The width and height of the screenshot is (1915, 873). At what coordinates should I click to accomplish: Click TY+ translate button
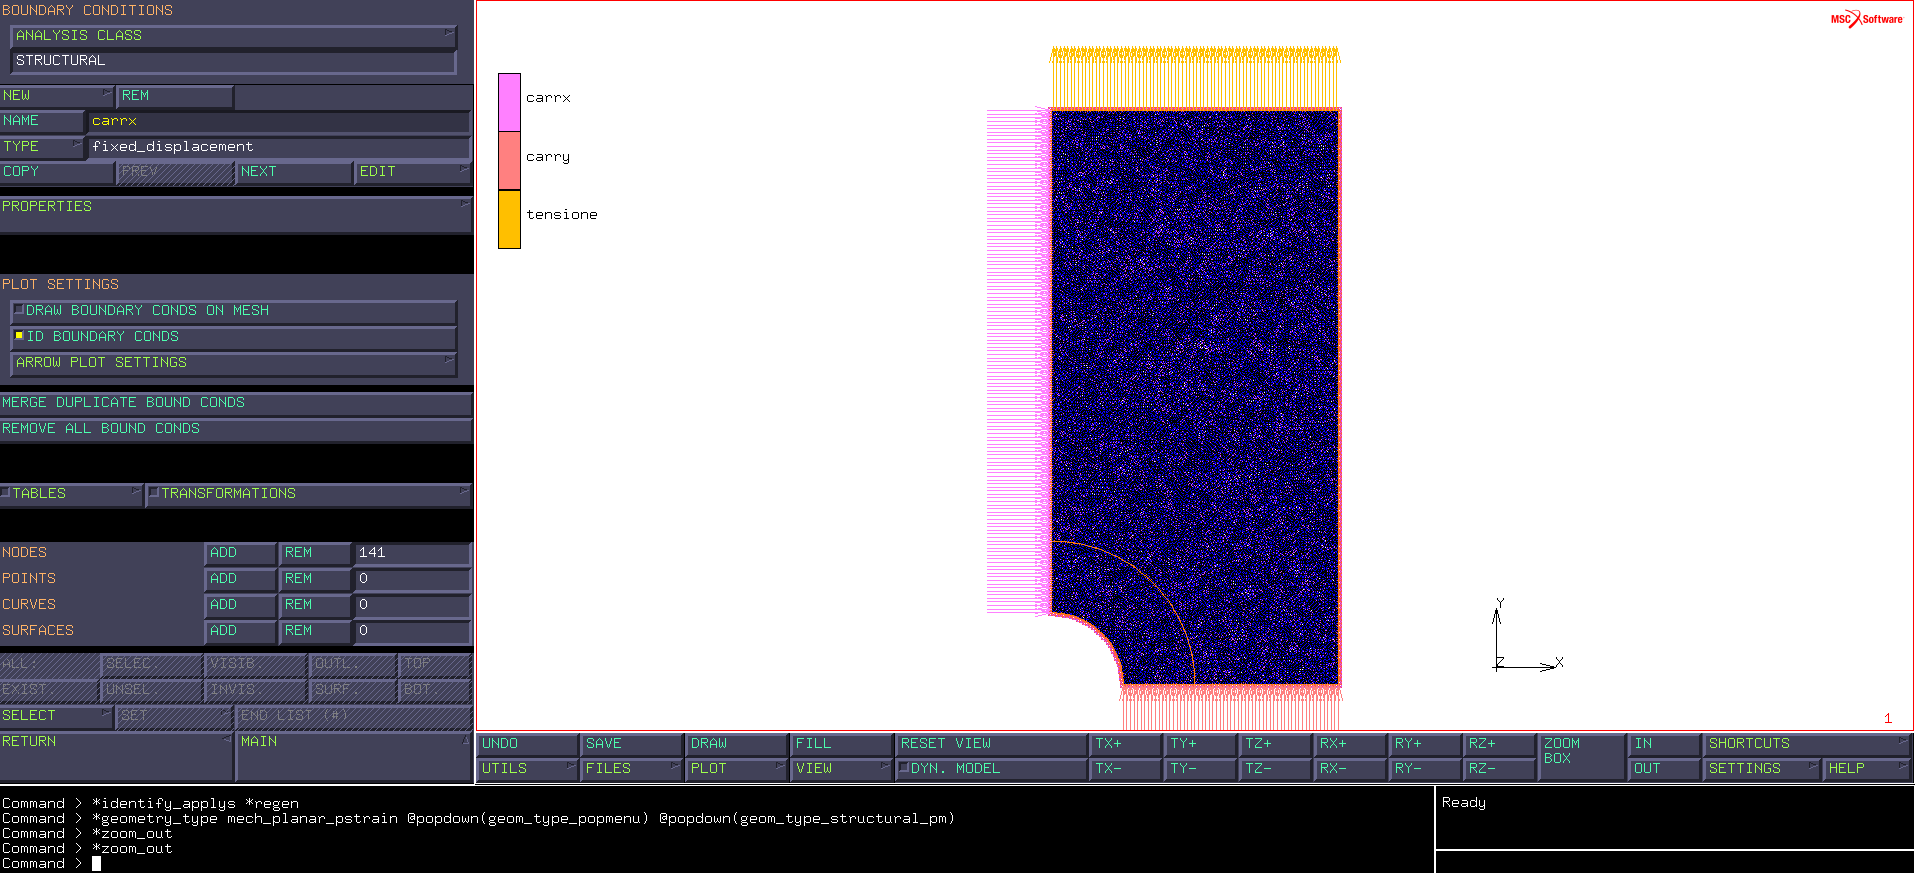tap(1202, 744)
